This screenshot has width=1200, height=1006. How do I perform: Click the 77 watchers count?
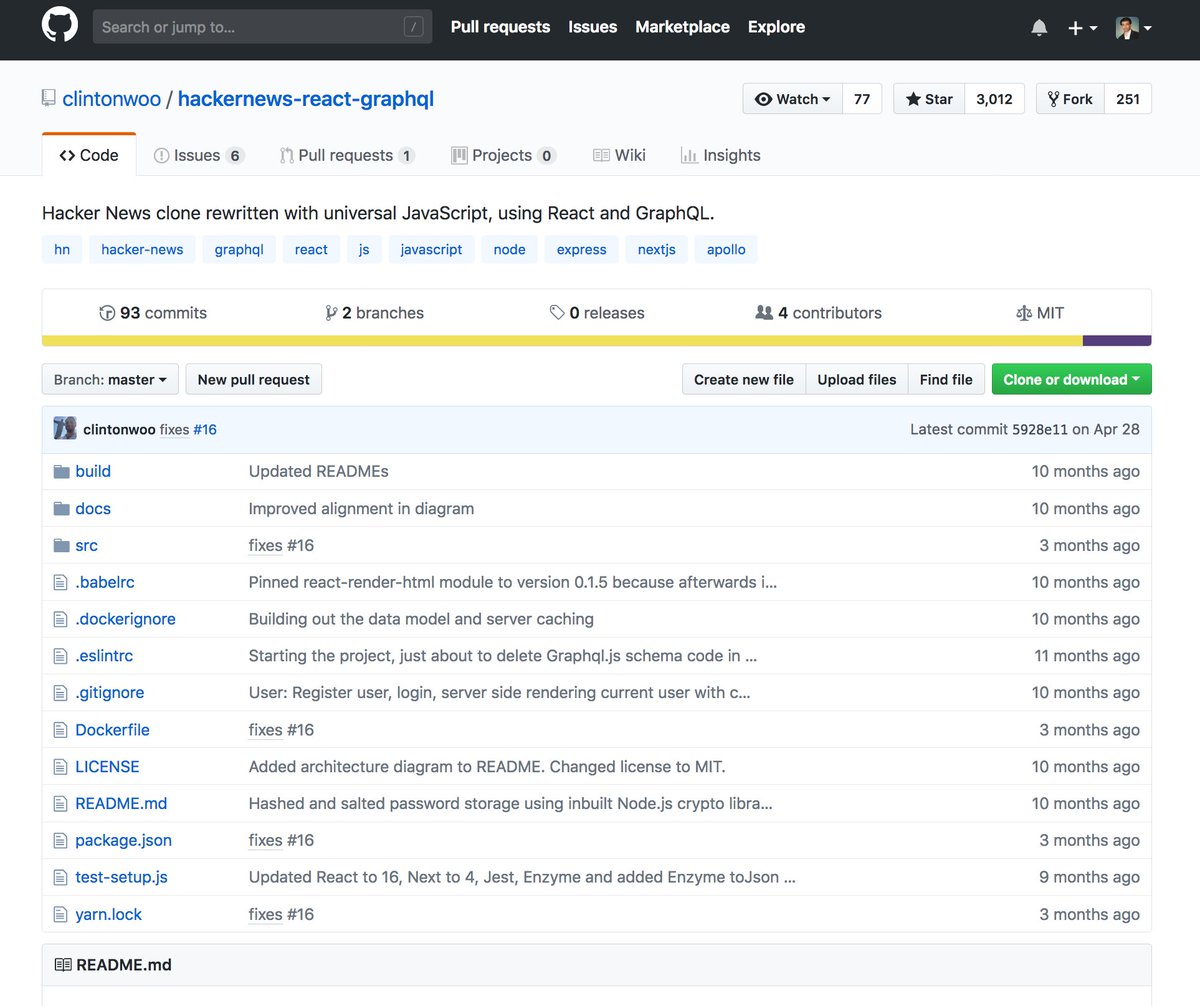[x=862, y=99]
